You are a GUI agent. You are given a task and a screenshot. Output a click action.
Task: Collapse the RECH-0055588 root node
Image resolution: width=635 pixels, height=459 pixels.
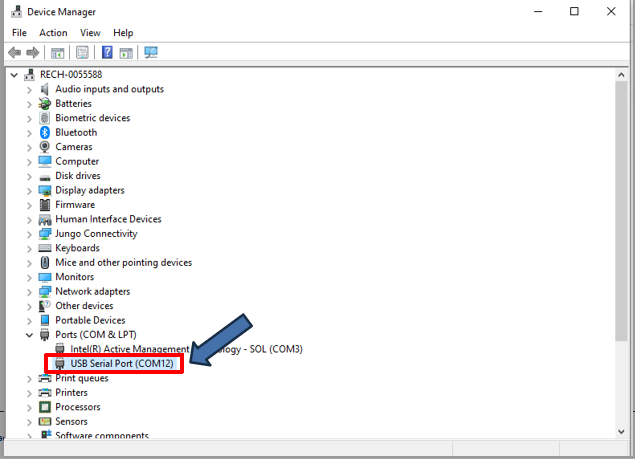click(13, 74)
